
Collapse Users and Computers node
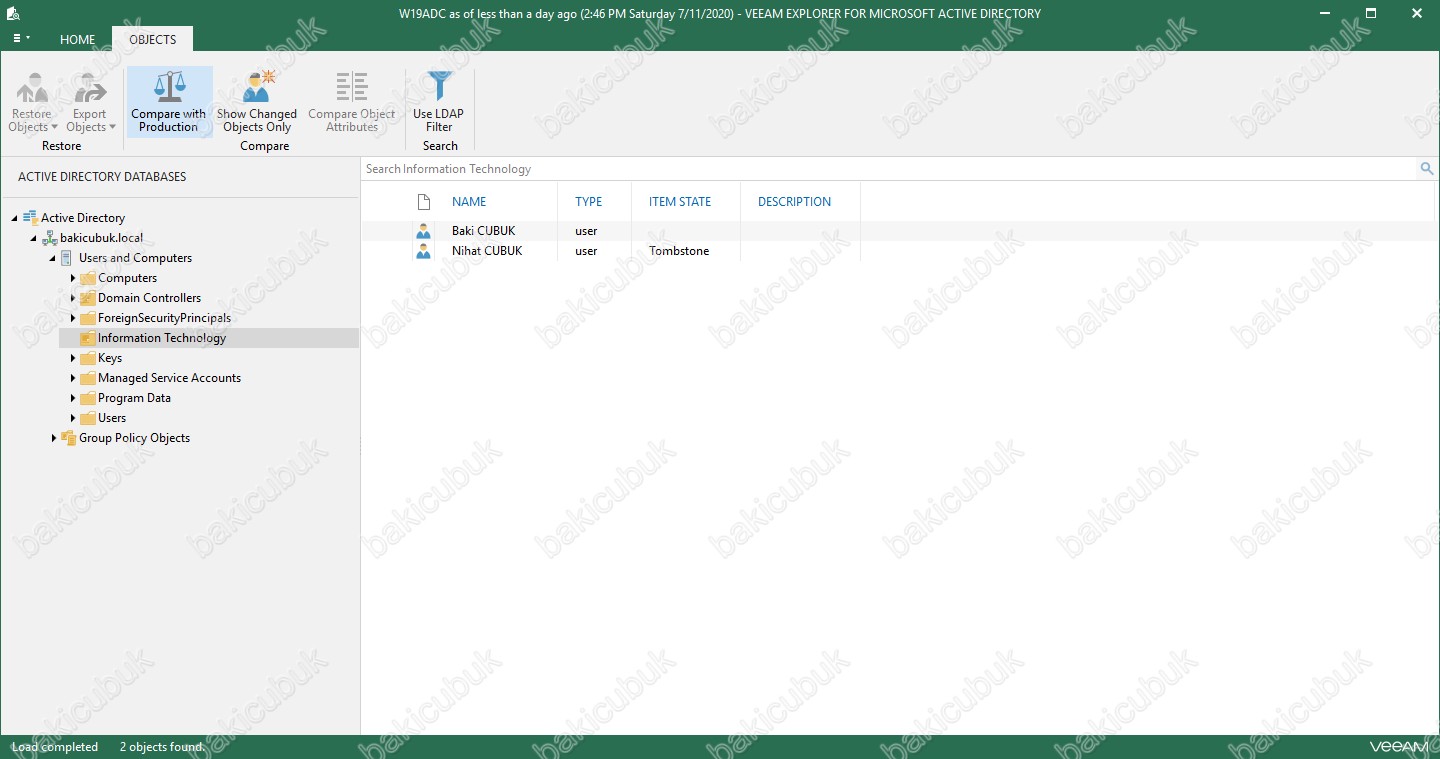click(x=52, y=258)
